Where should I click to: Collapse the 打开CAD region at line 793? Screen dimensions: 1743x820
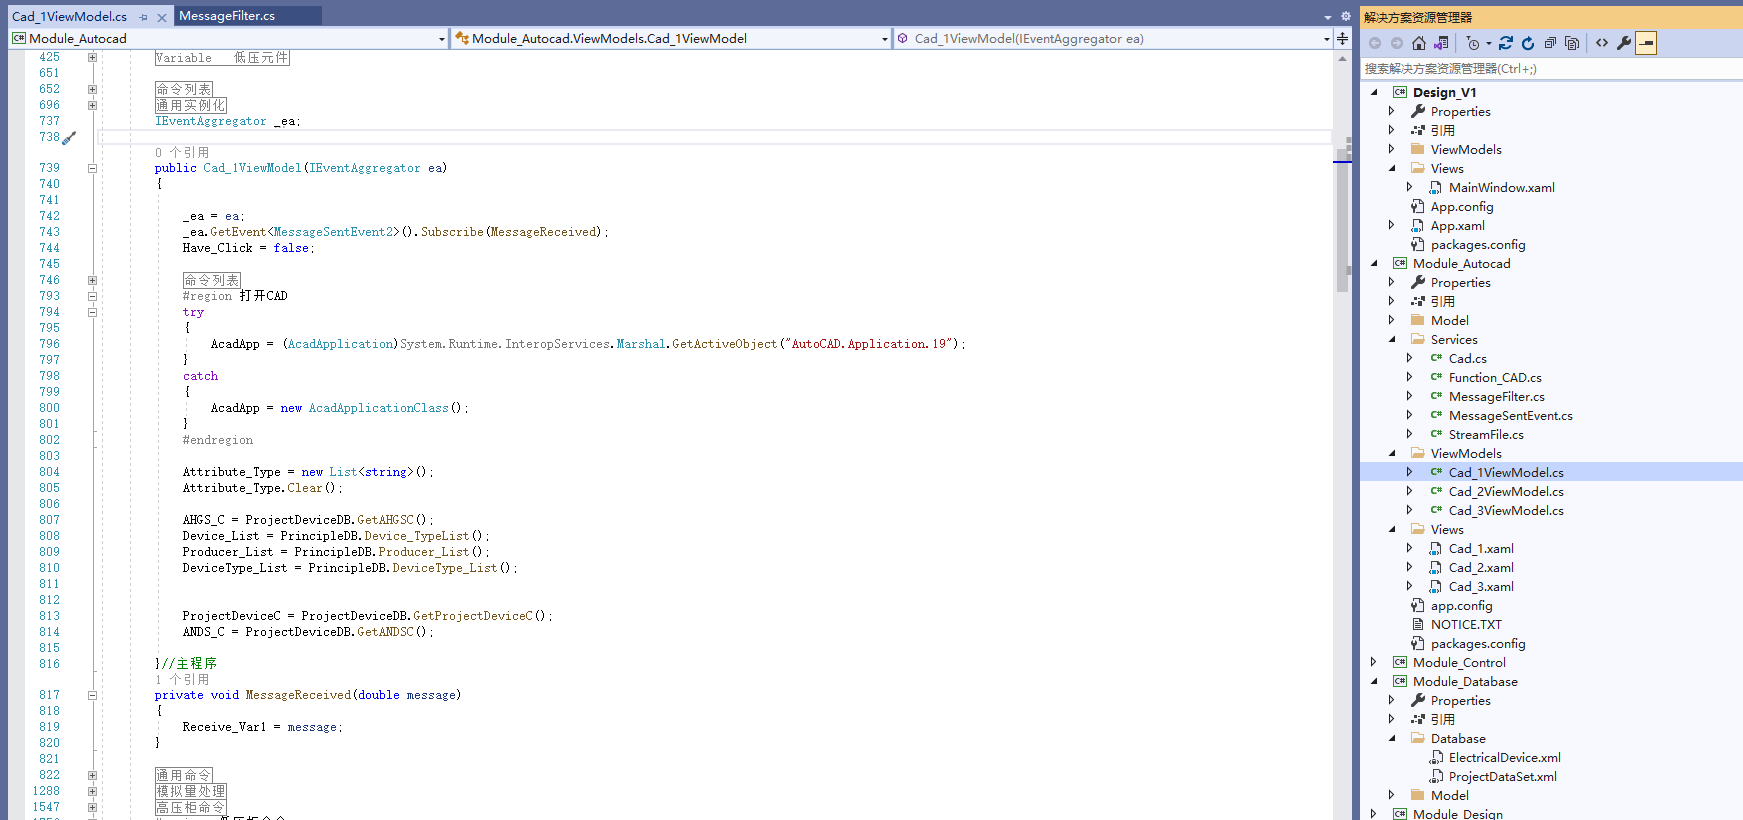(x=92, y=296)
